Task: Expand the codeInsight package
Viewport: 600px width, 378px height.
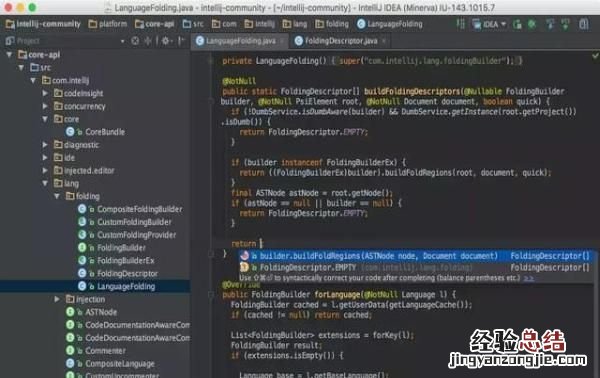Action: tap(45, 93)
